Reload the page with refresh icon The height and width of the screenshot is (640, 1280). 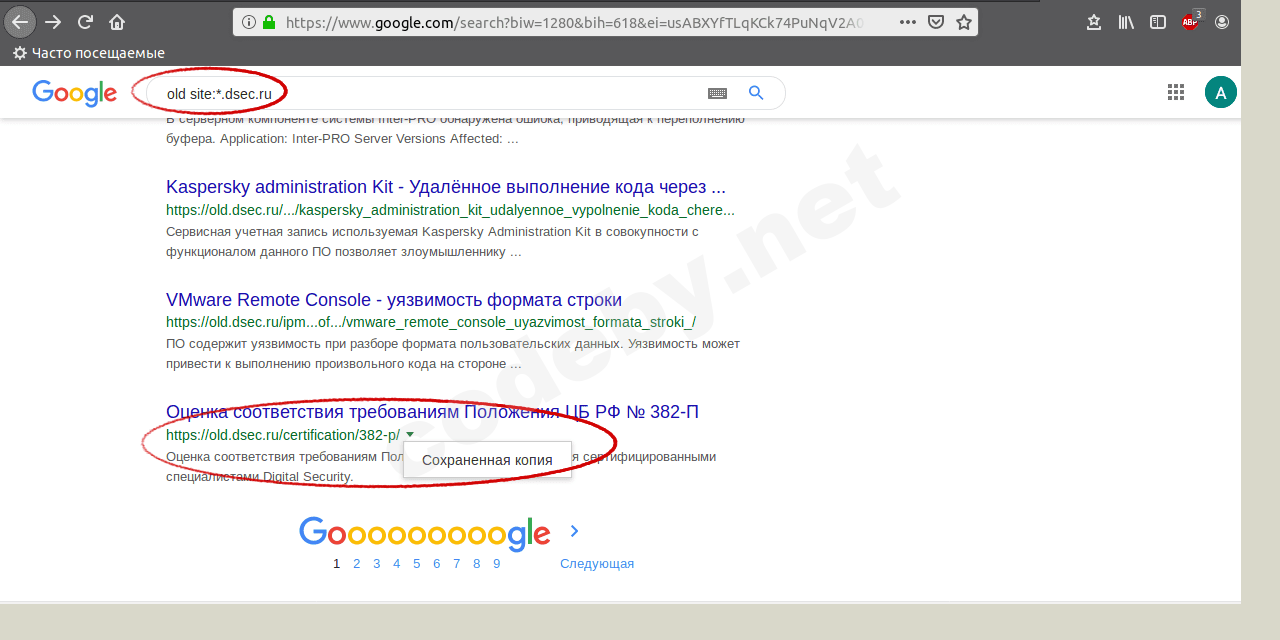coord(85,22)
